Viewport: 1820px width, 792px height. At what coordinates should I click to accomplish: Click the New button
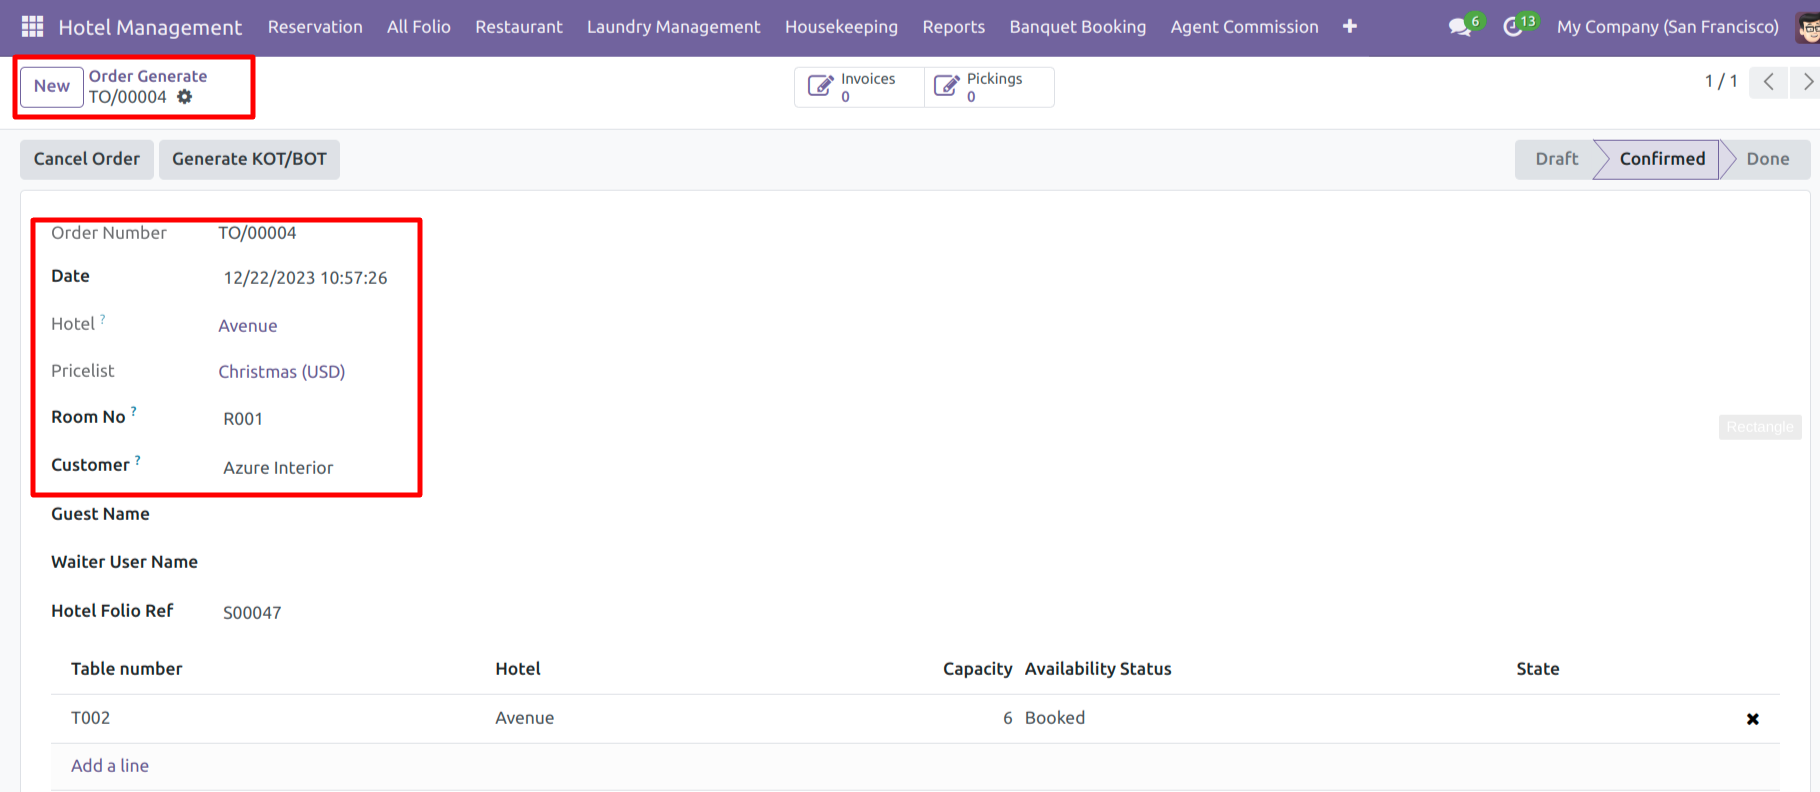coord(52,86)
